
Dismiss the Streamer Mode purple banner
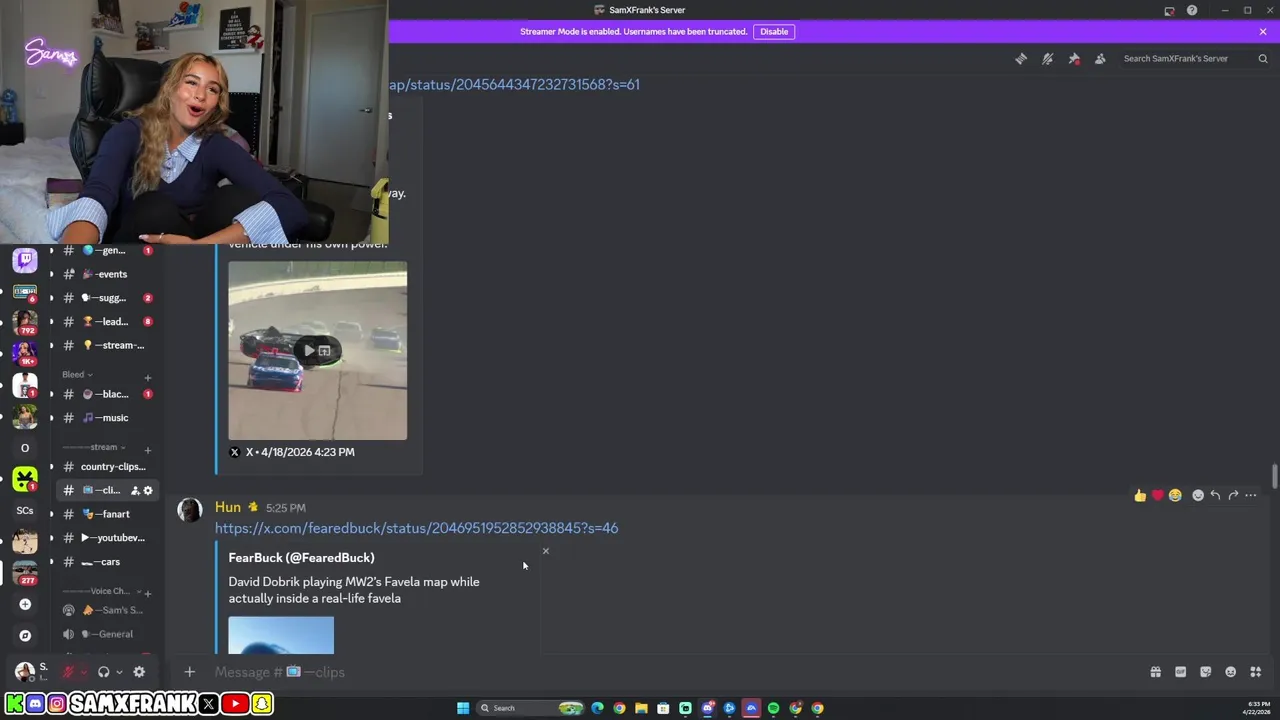click(1263, 31)
